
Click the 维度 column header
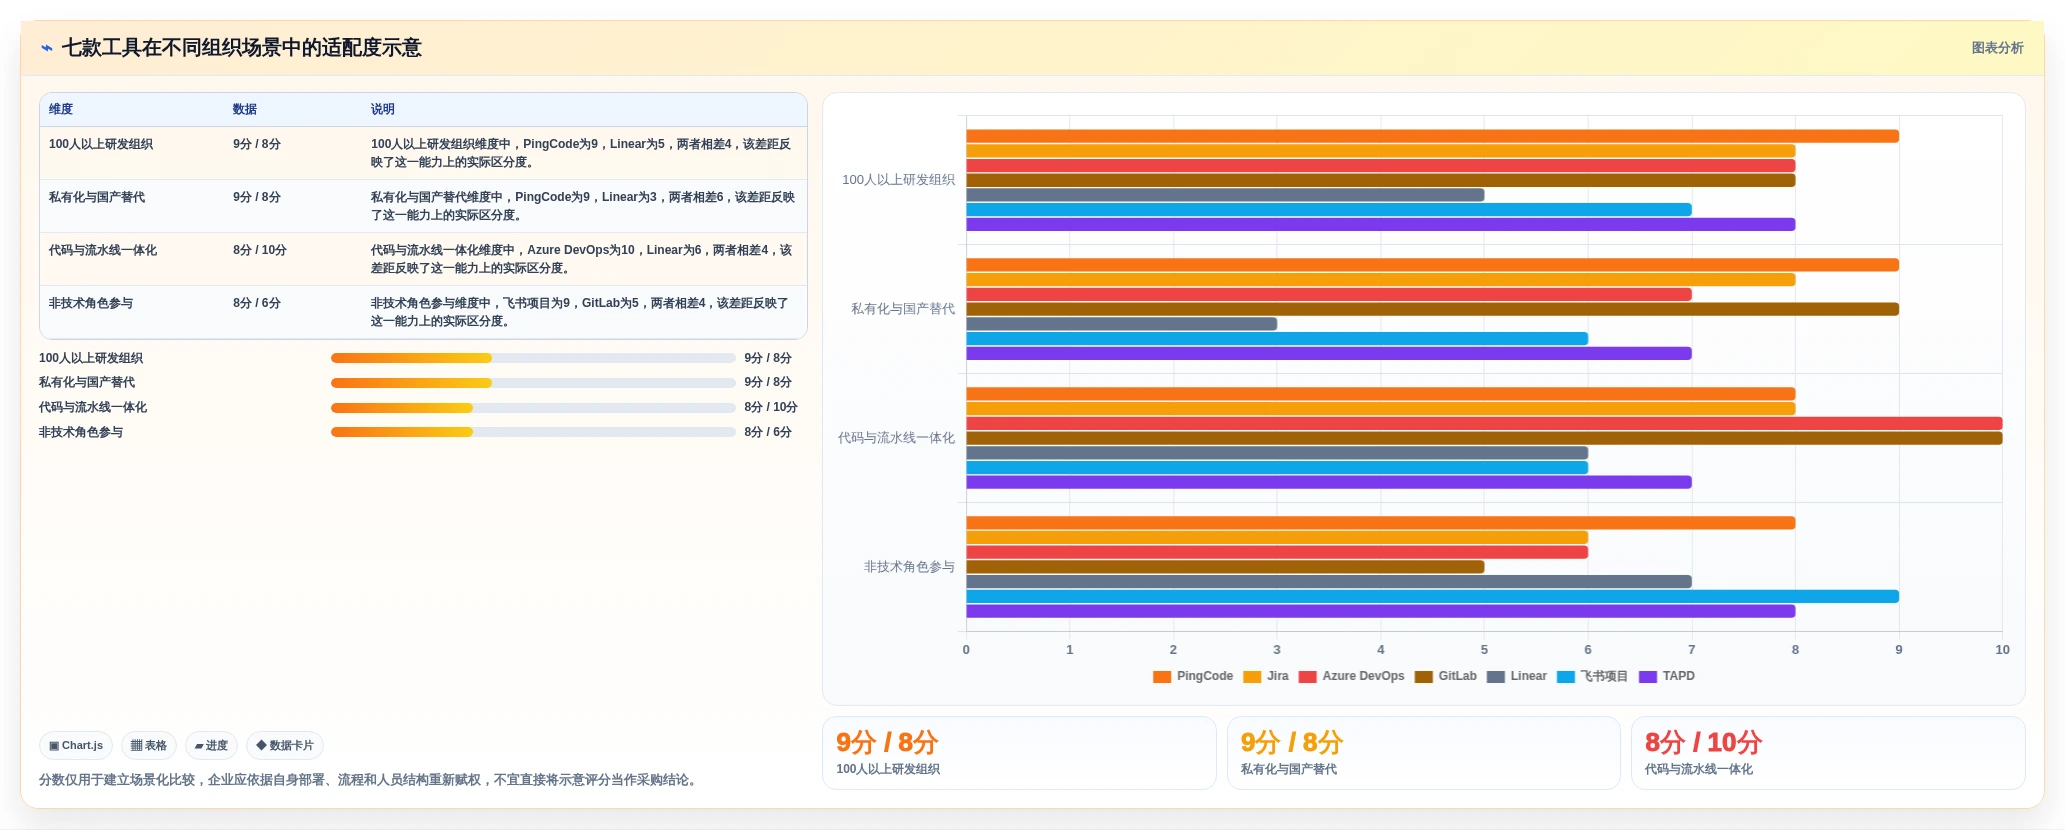tap(61, 109)
